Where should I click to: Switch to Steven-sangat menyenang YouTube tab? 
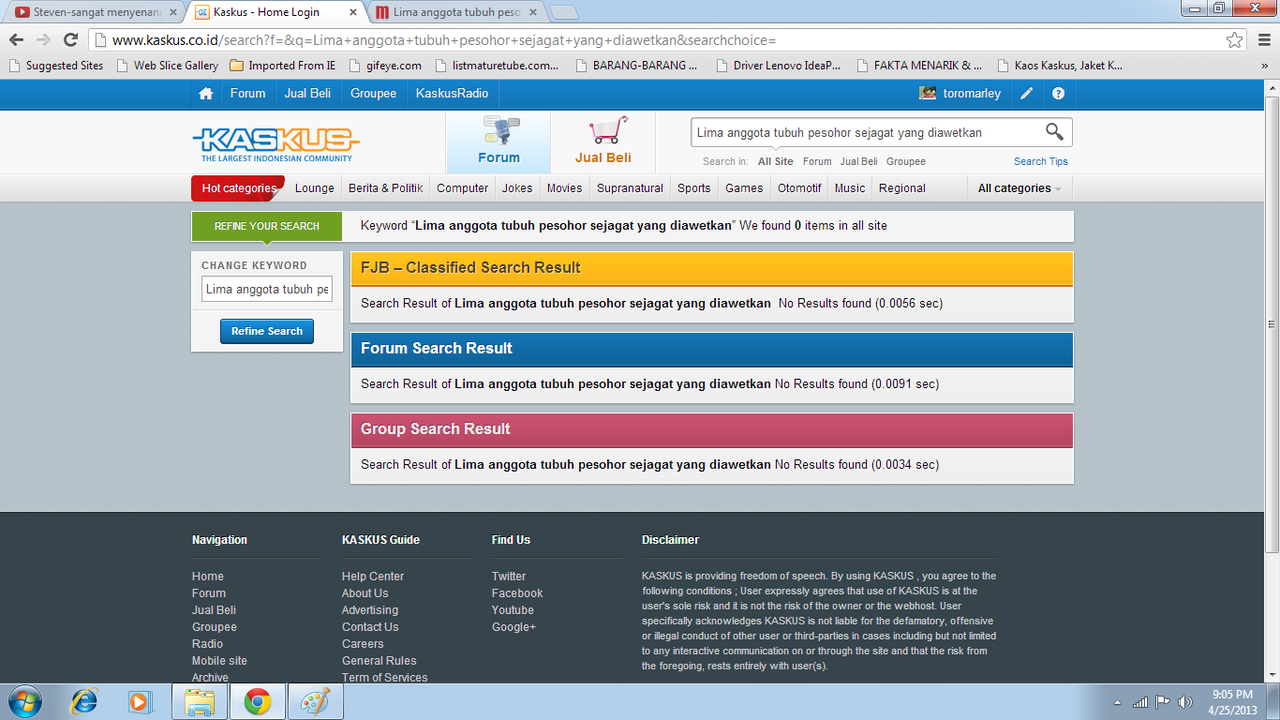pos(95,12)
